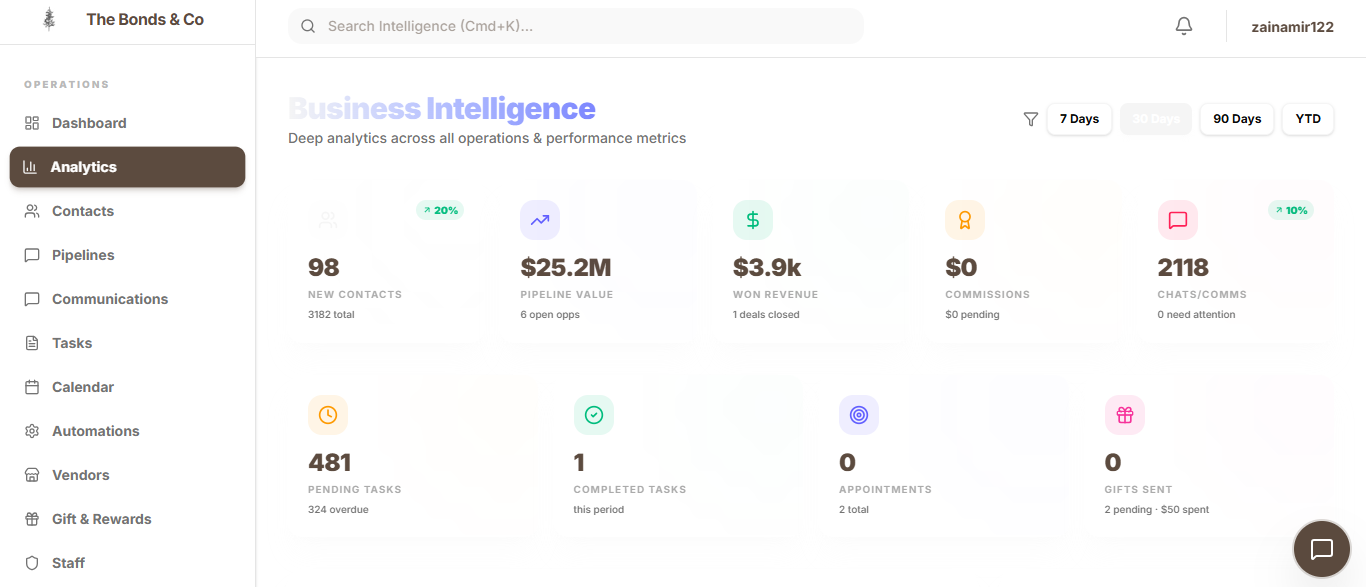This screenshot has width=1366, height=587.
Task: Open the Automations page
Action: [x=95, y=431]
